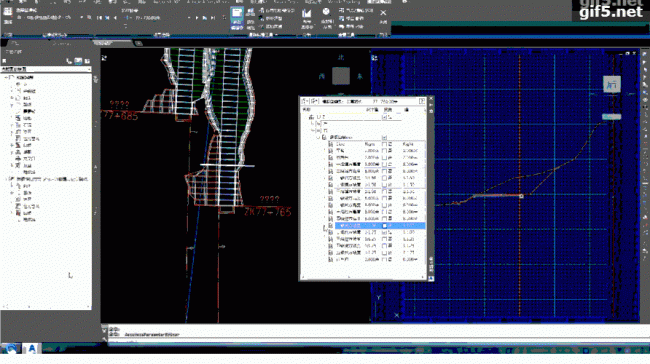Screen dimensions: 650x364
Task: Click the west (西) compass label on the ViewCube
Action: 322,76
